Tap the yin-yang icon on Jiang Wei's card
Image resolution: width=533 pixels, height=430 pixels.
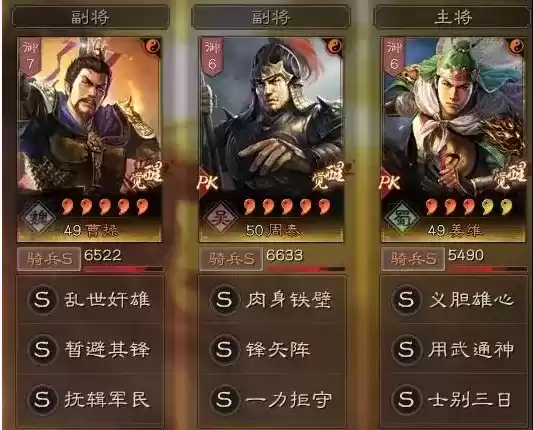(x=516, y=46)
